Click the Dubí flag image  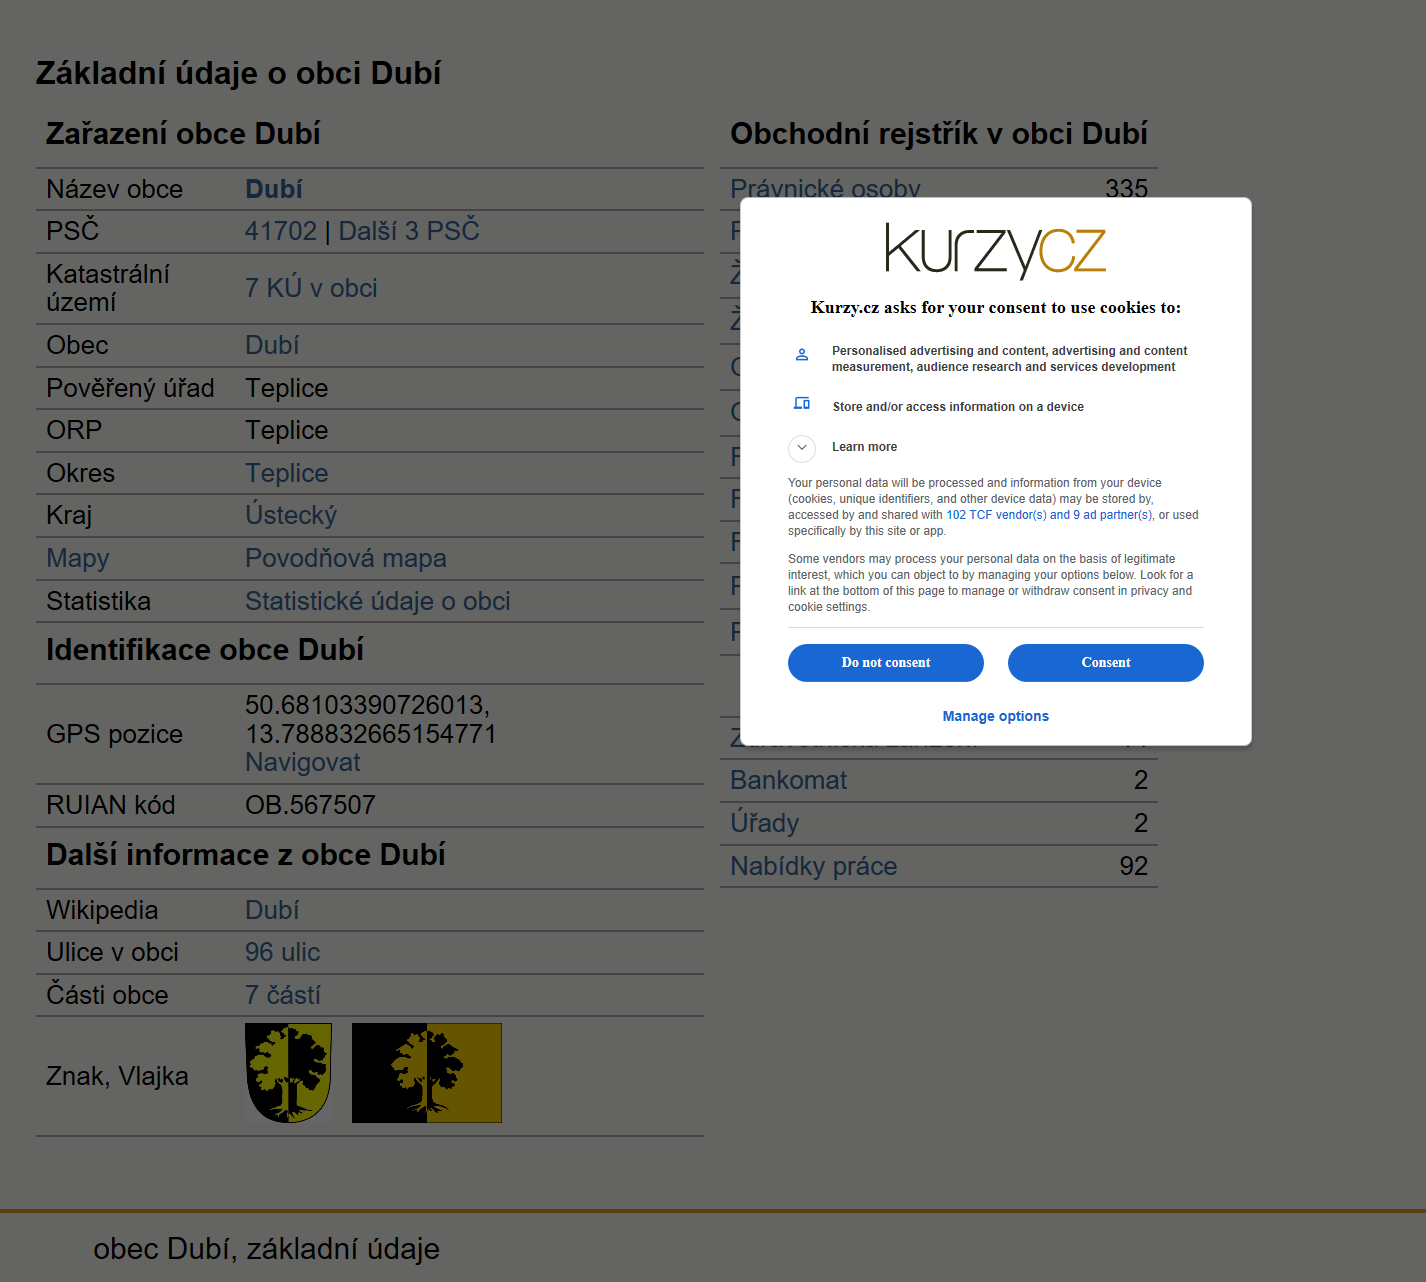[x=427, y=1073]
